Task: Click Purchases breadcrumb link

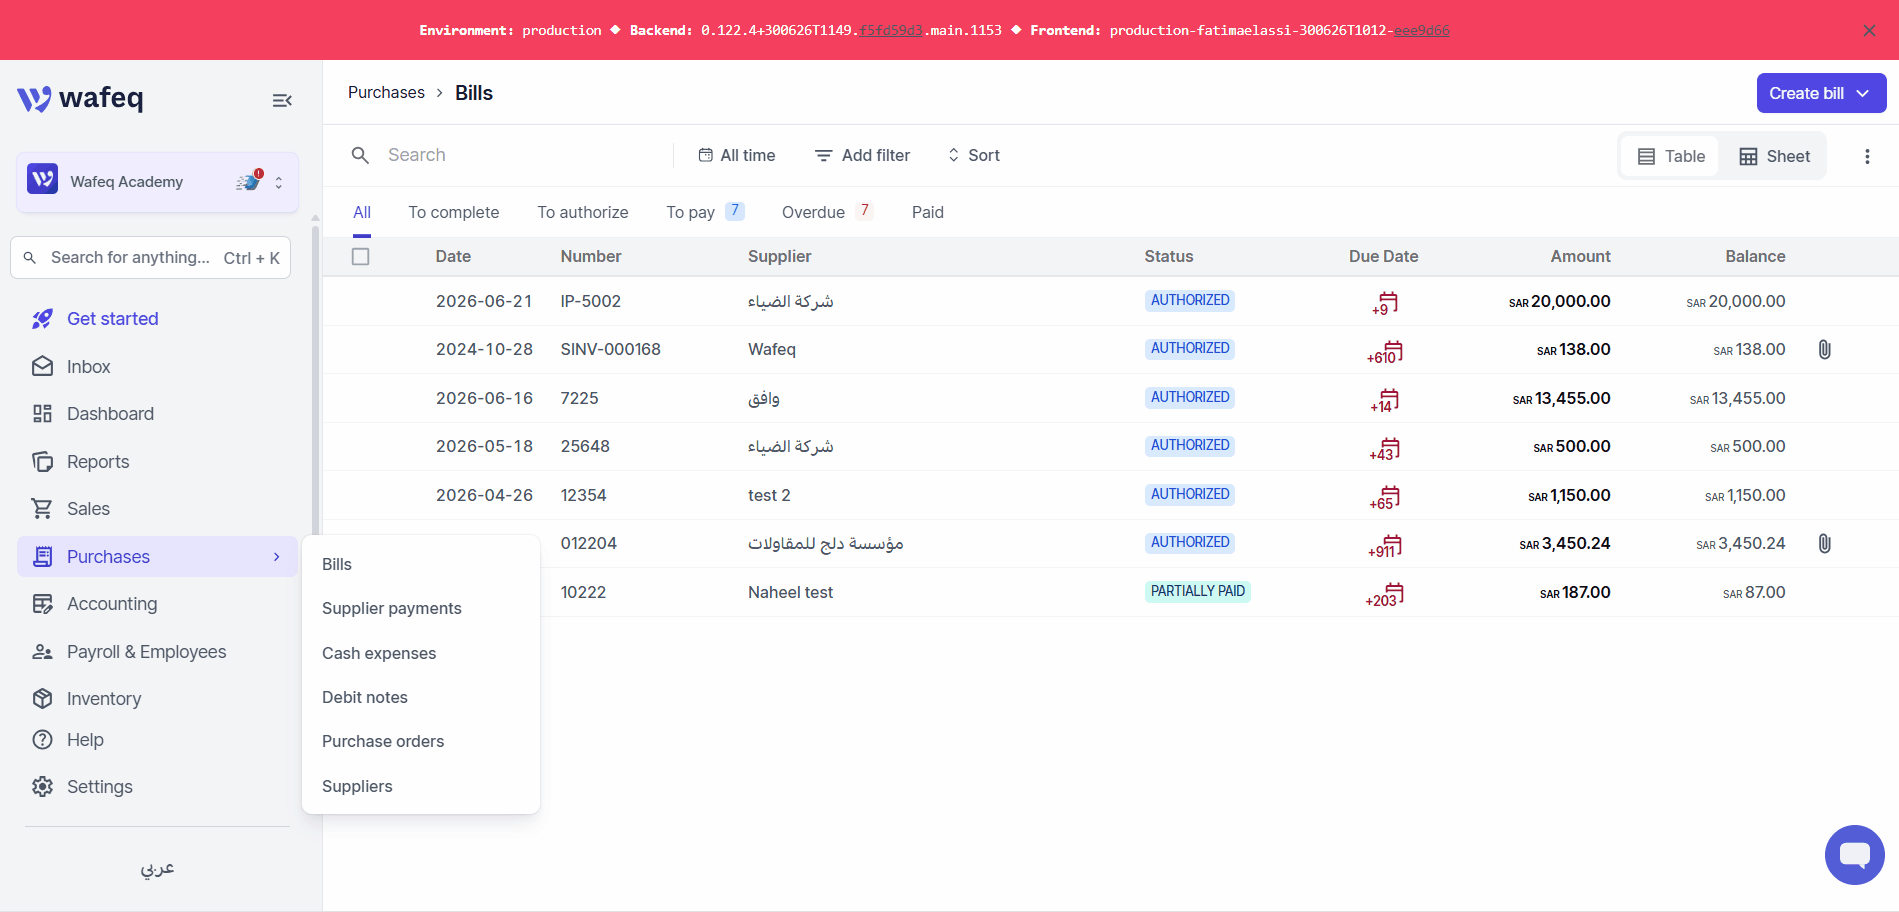Action: [386, 93]
